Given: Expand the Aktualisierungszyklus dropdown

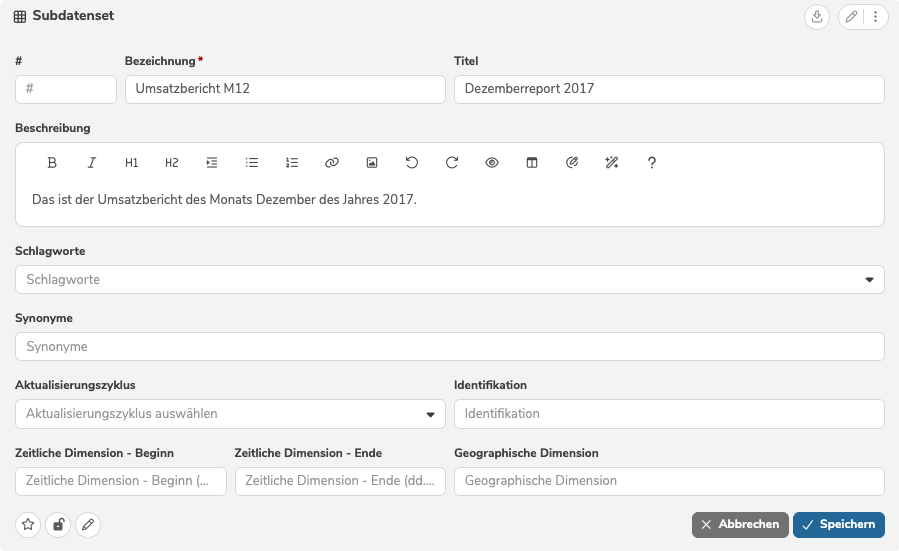Looking at the screenshot, I should pos(430,414).
